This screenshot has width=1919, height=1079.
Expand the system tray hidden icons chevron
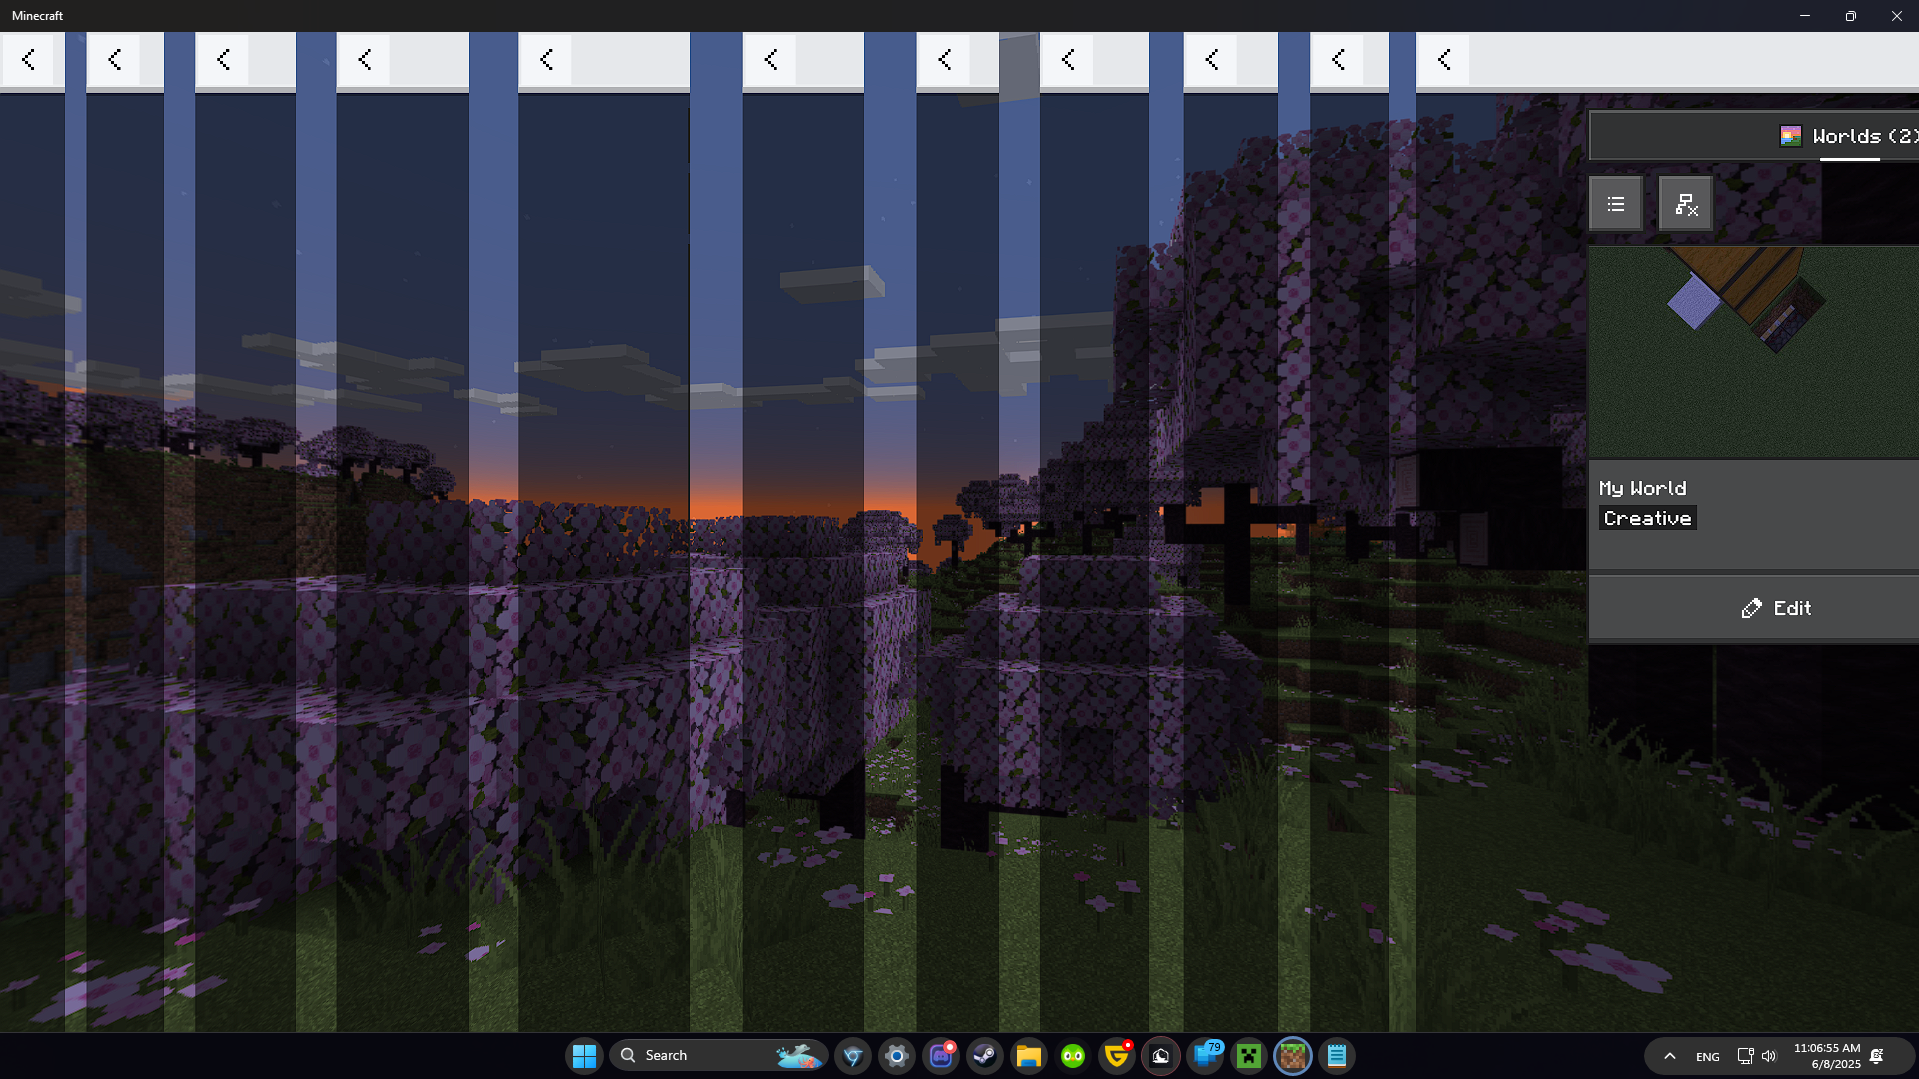tap(1669, 1056)
